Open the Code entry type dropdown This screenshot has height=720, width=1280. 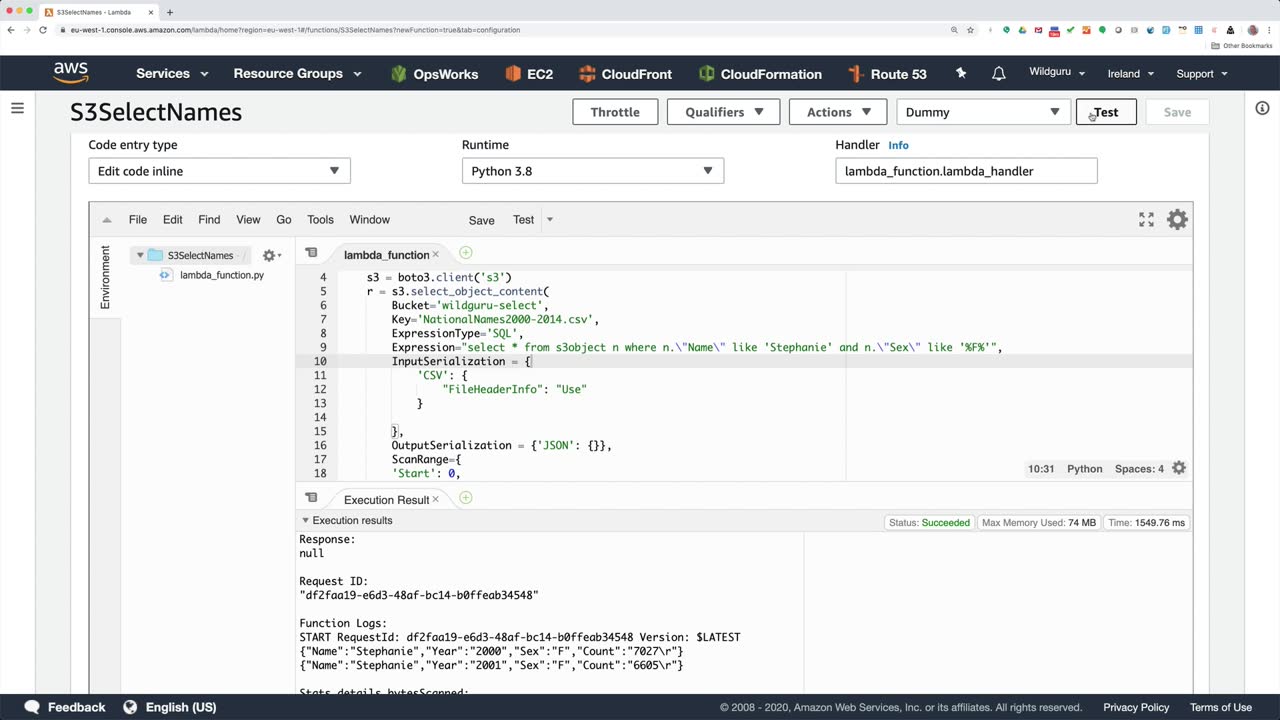(x=219, y=171)
